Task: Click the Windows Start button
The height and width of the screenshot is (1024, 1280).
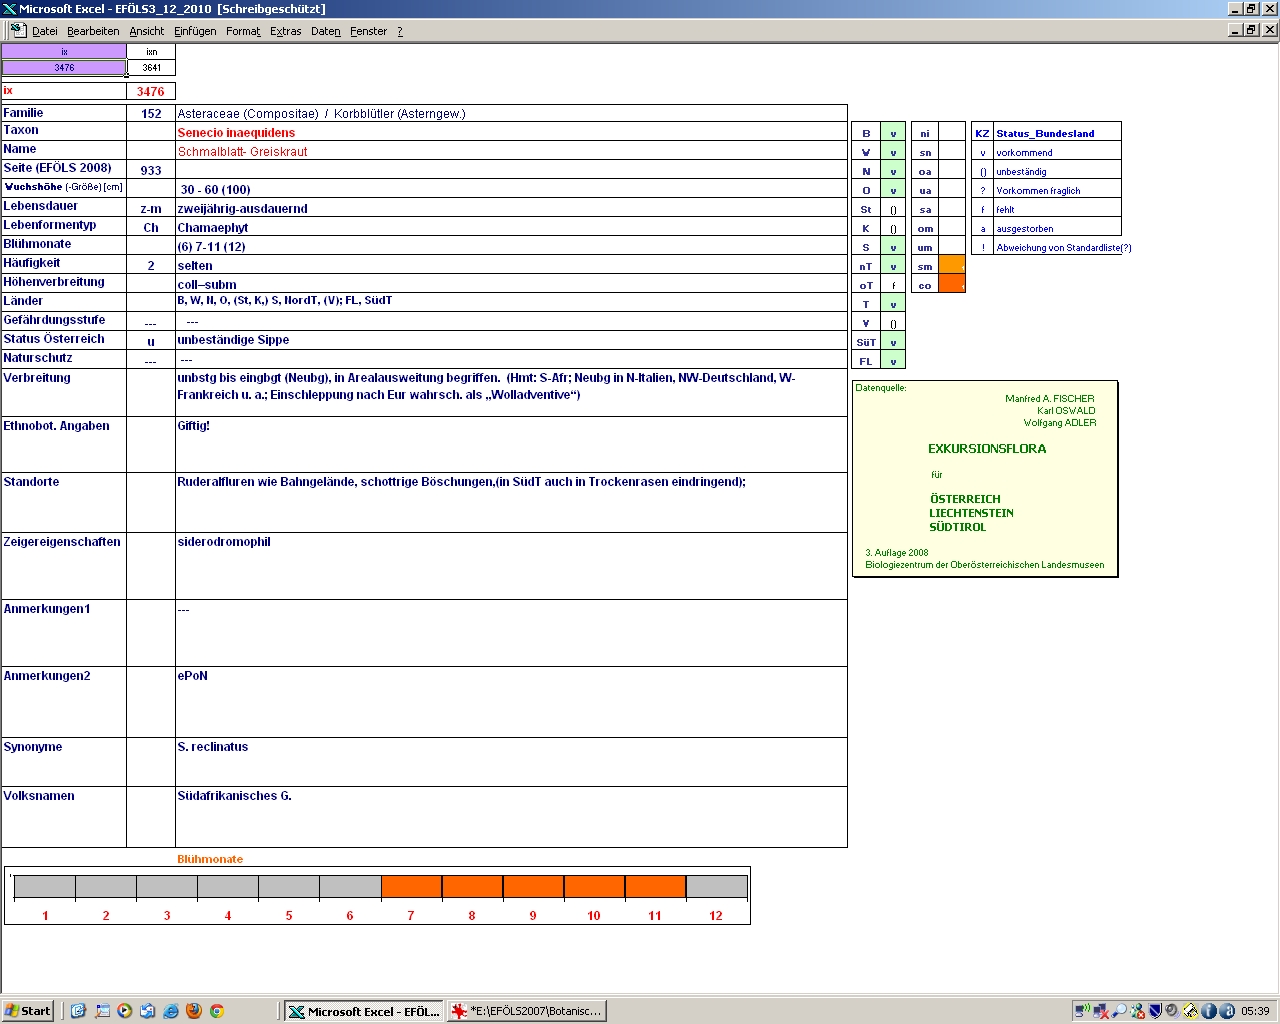Action: [x=28, y=1011]
